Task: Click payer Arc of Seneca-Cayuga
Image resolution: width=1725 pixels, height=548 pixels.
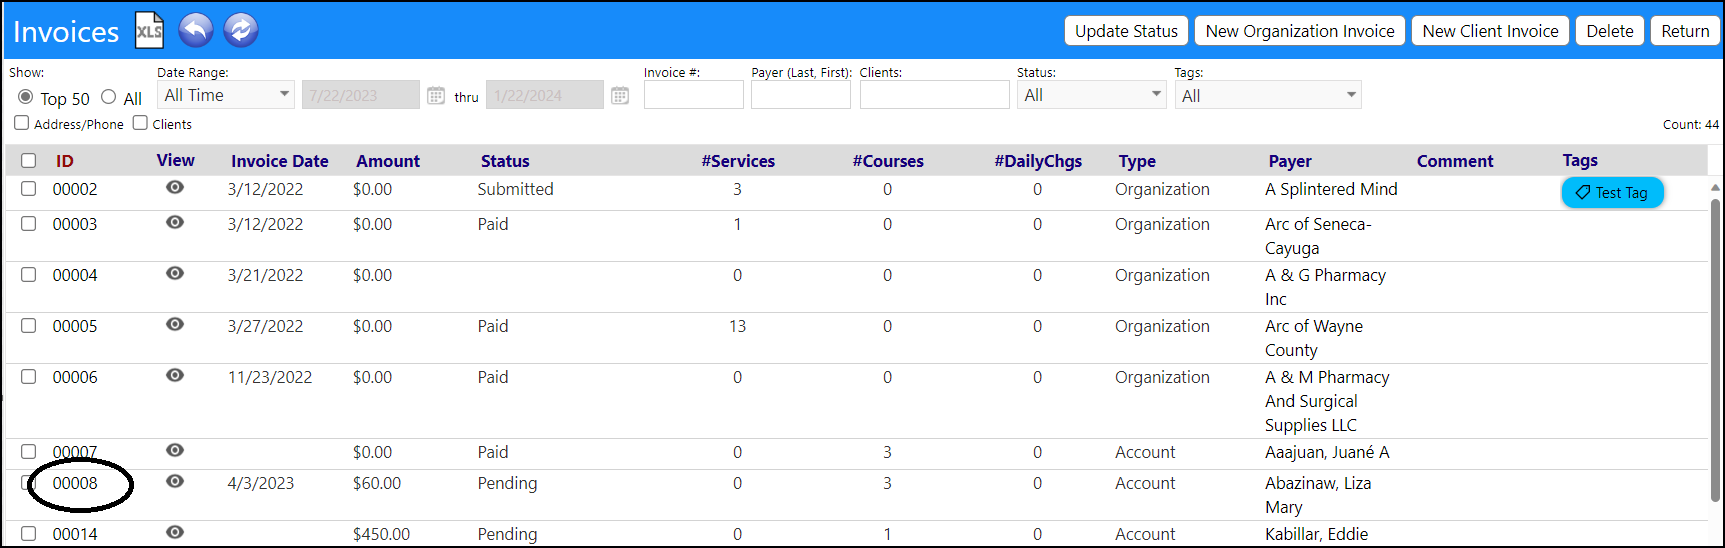Action: tap(1318, 236)
